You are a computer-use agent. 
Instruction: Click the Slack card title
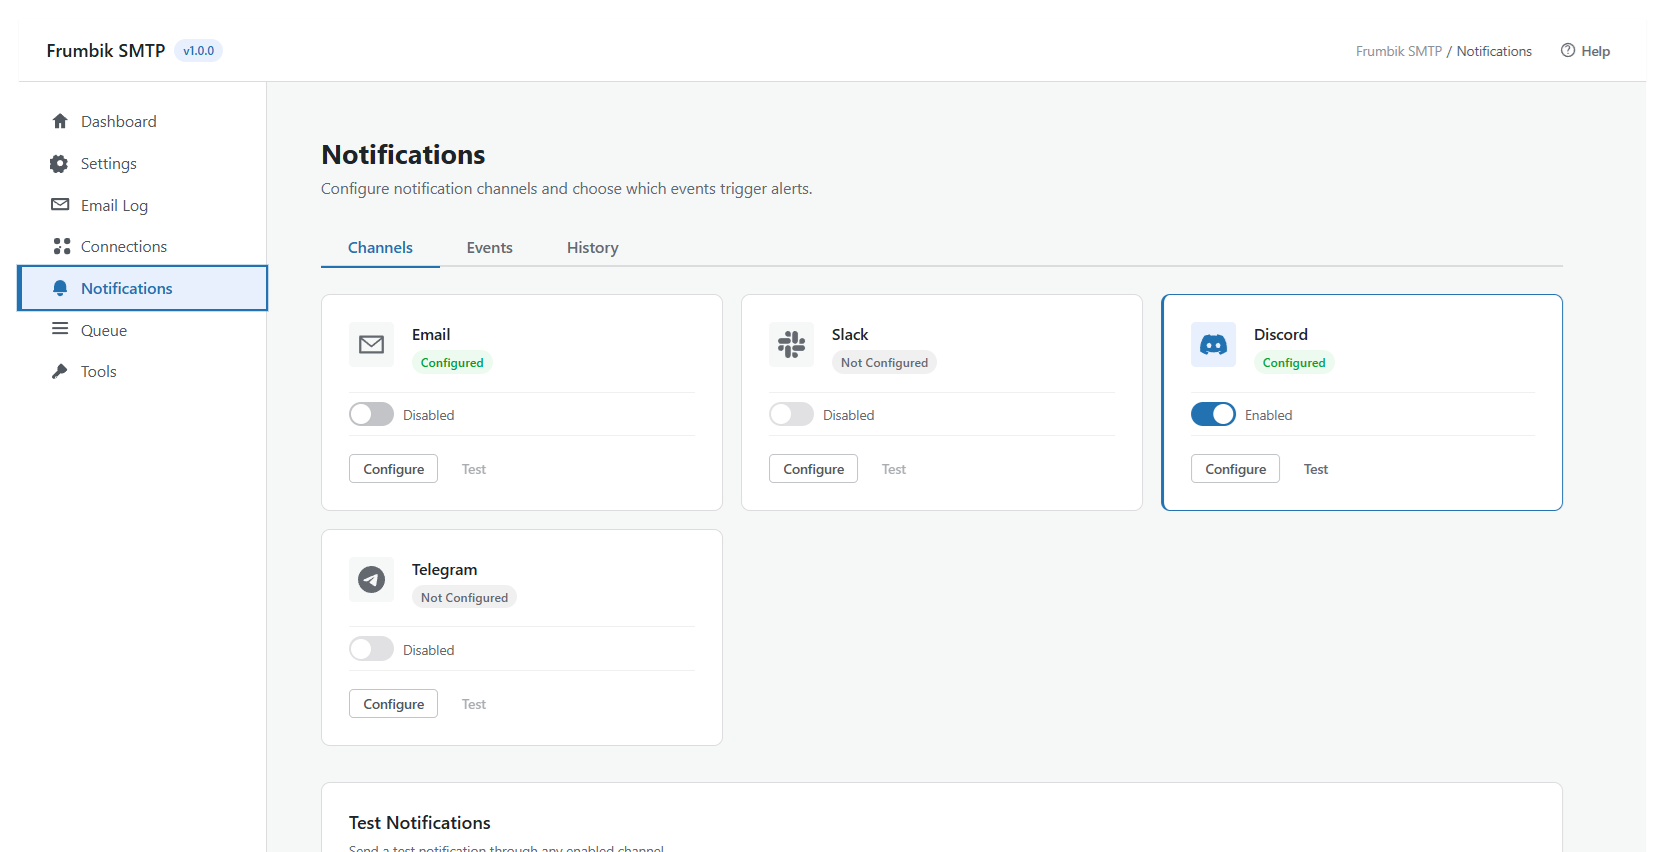pos(850,334)
